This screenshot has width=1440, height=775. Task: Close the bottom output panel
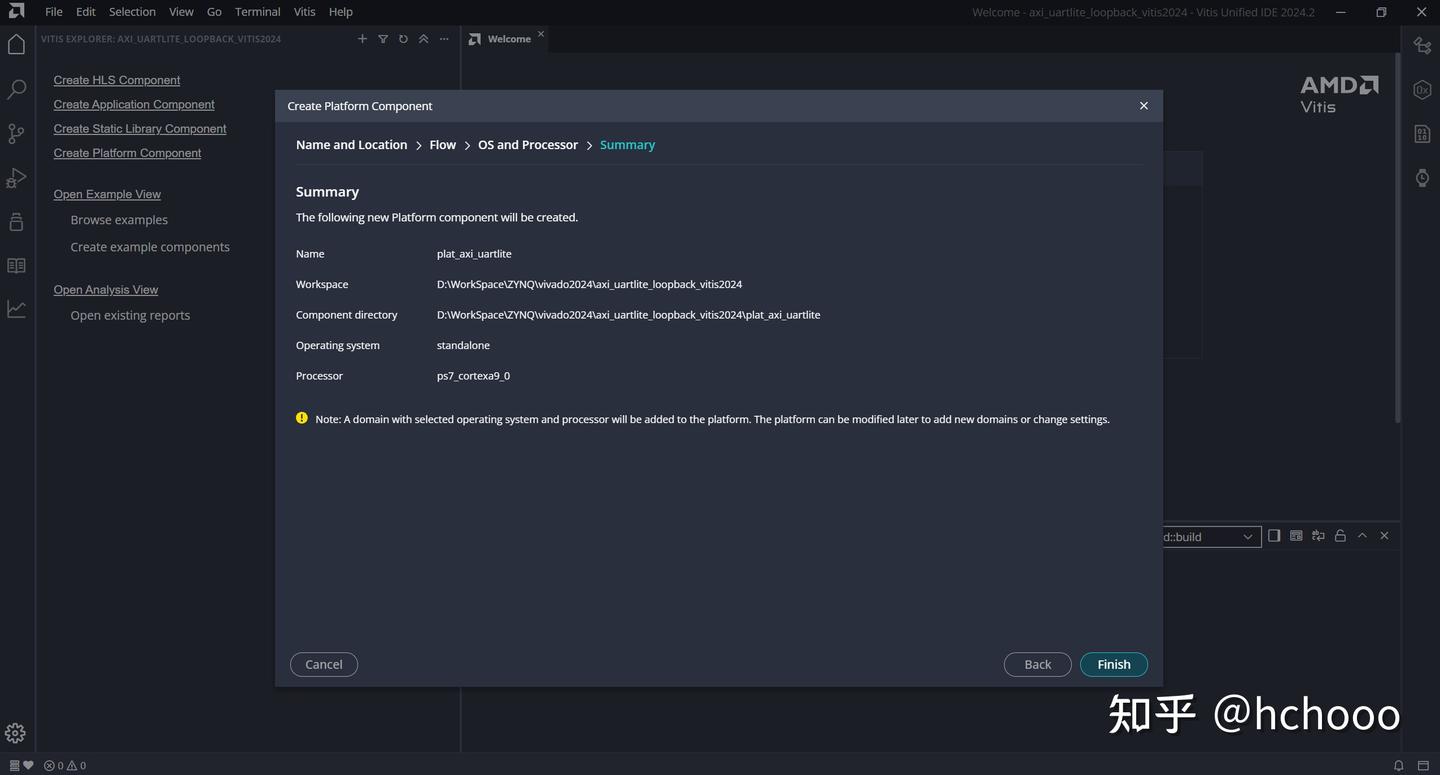pos(1384,536)
